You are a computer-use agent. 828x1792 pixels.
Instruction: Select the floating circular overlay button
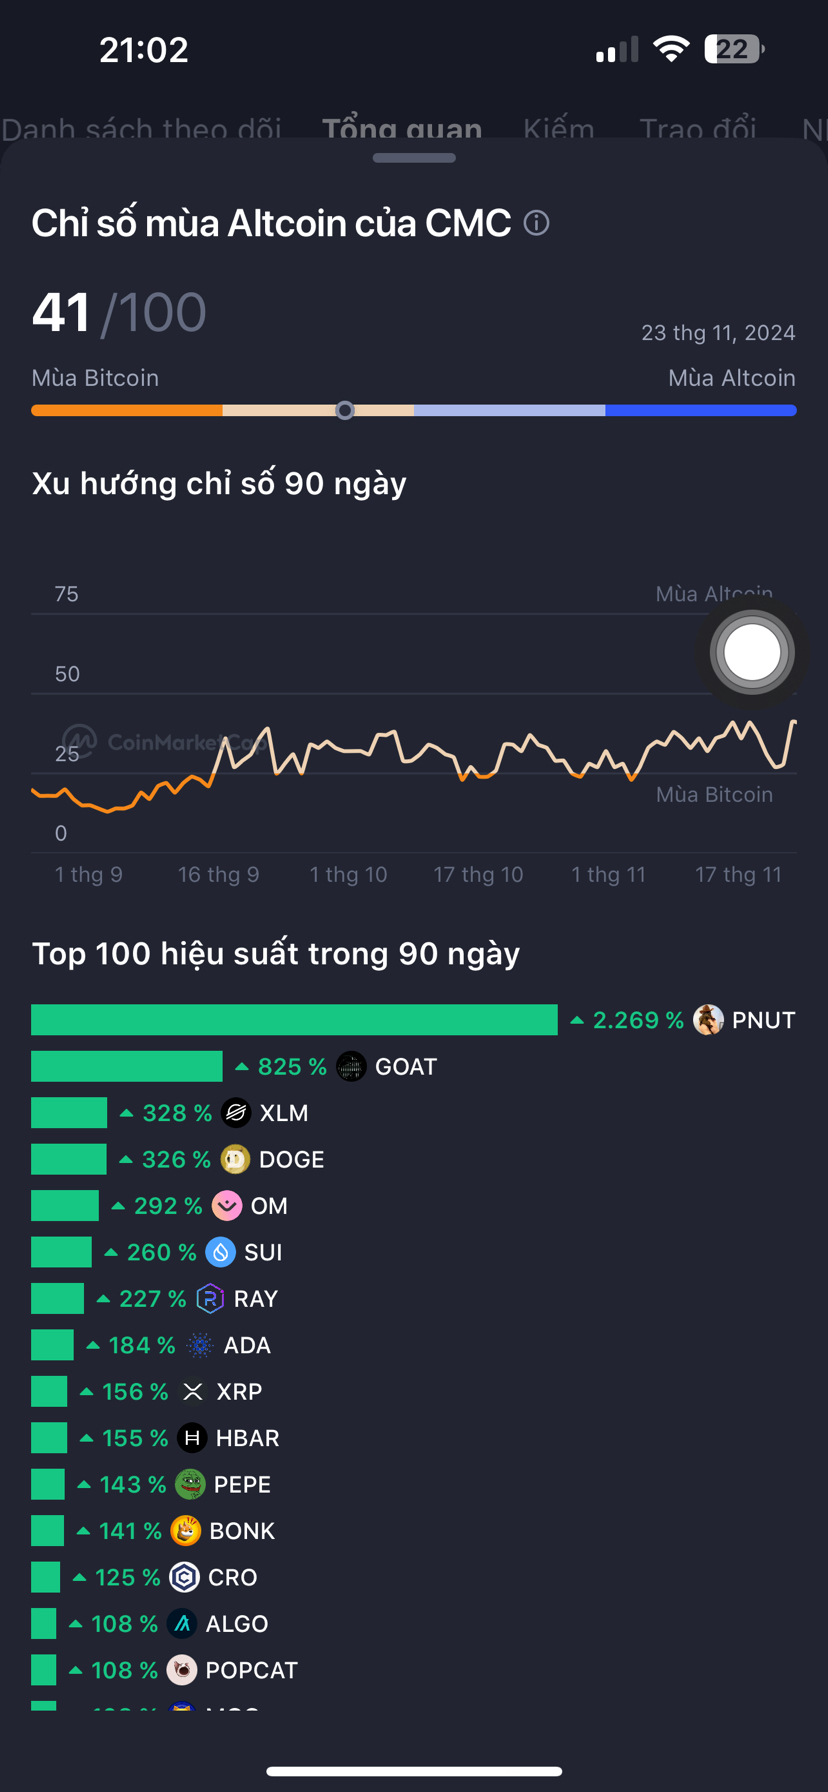point(752,652)
